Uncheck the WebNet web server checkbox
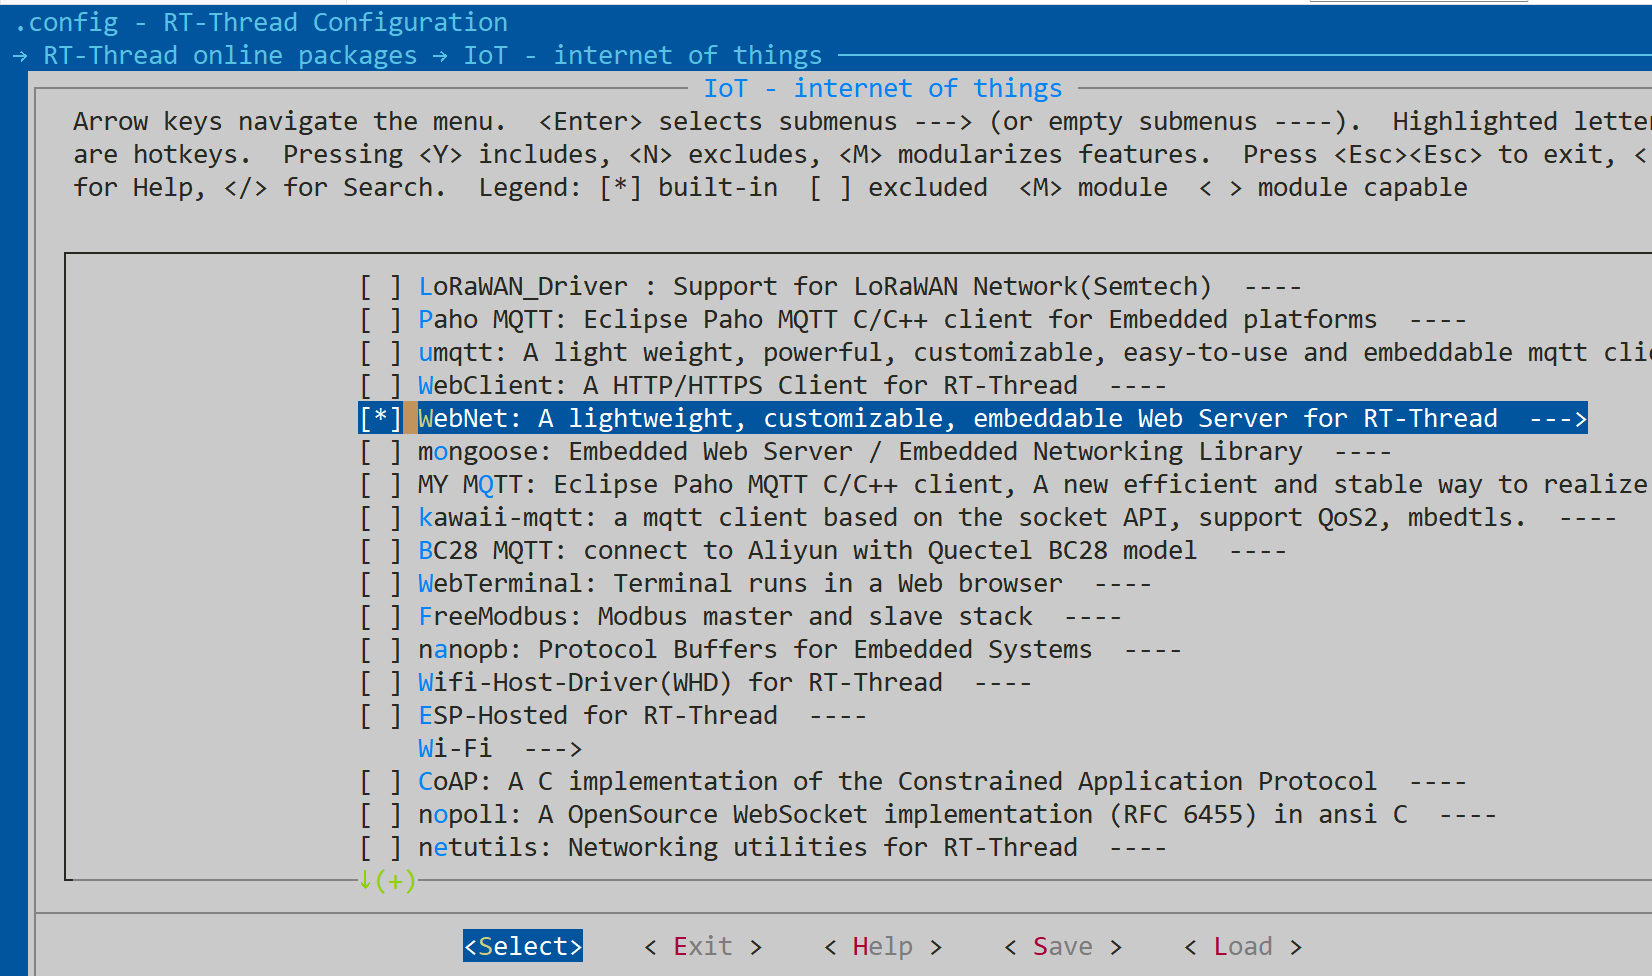 coord(381,419)
